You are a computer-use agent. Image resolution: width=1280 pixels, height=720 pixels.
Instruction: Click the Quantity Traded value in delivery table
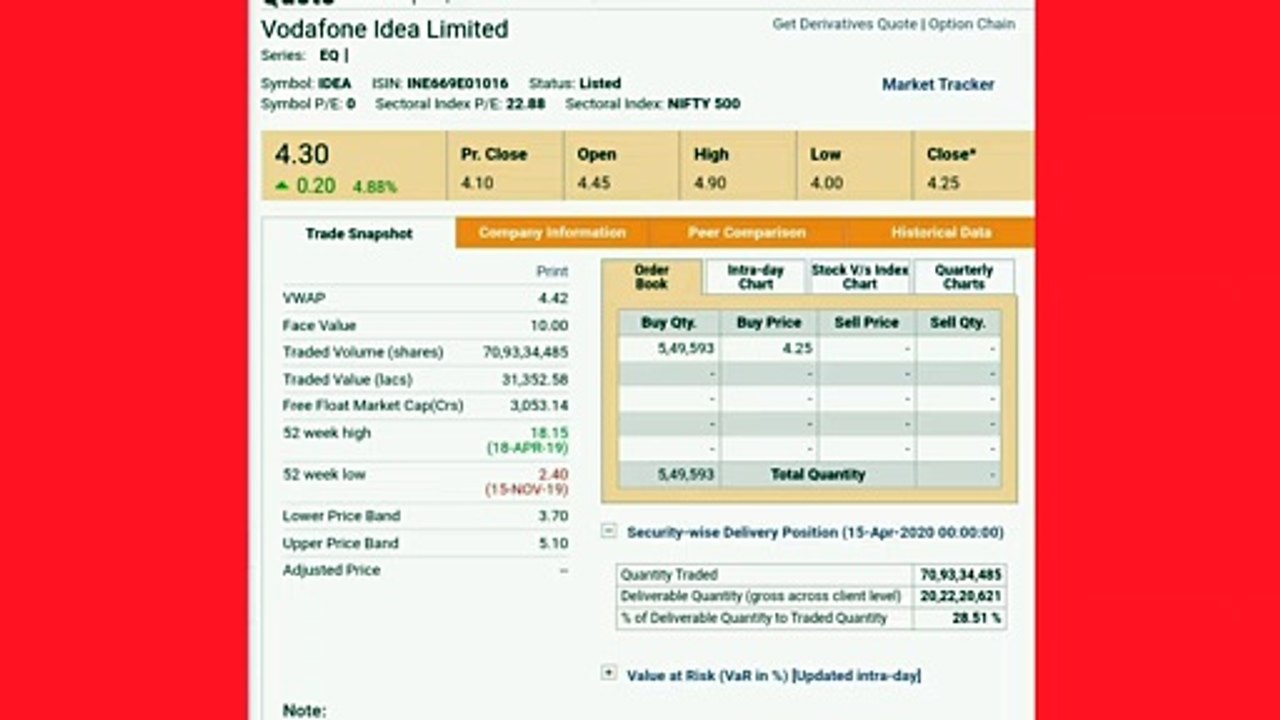point(961,574)
